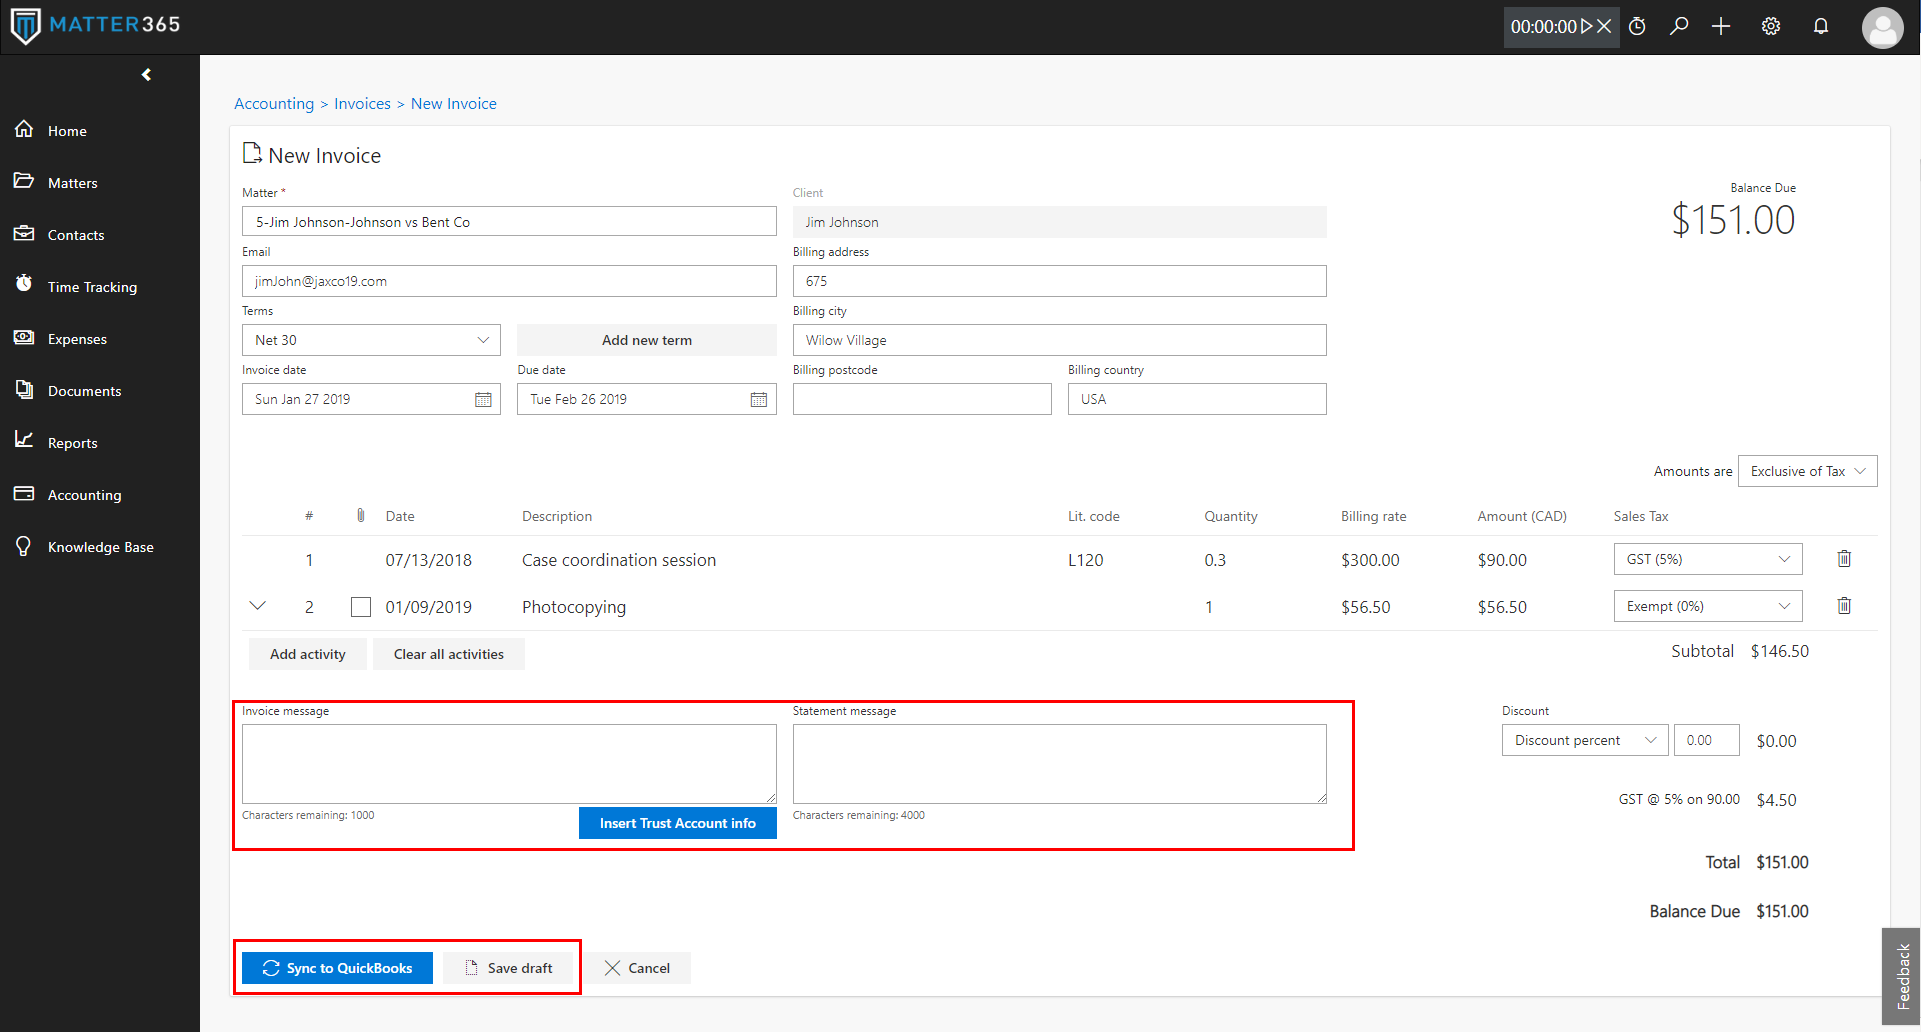Click the Save draft button
The height and width of the screenshot is (1032, 1921).
point(509,968)
